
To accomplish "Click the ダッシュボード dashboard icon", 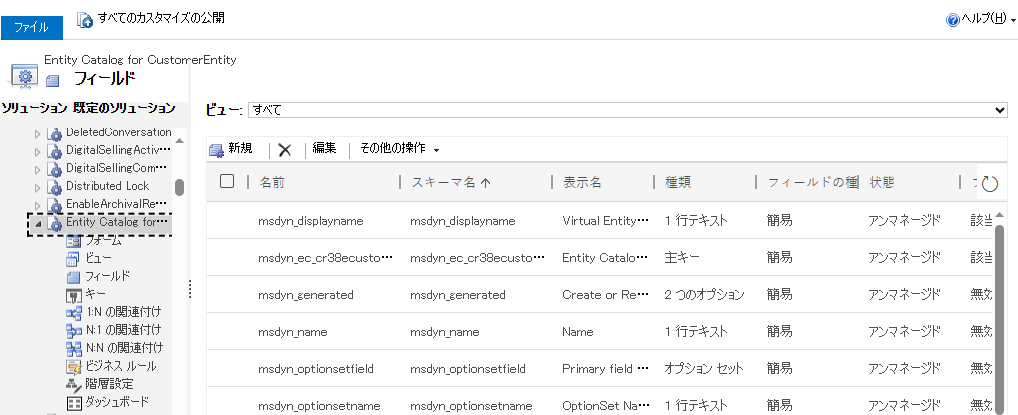I will 74,403.
